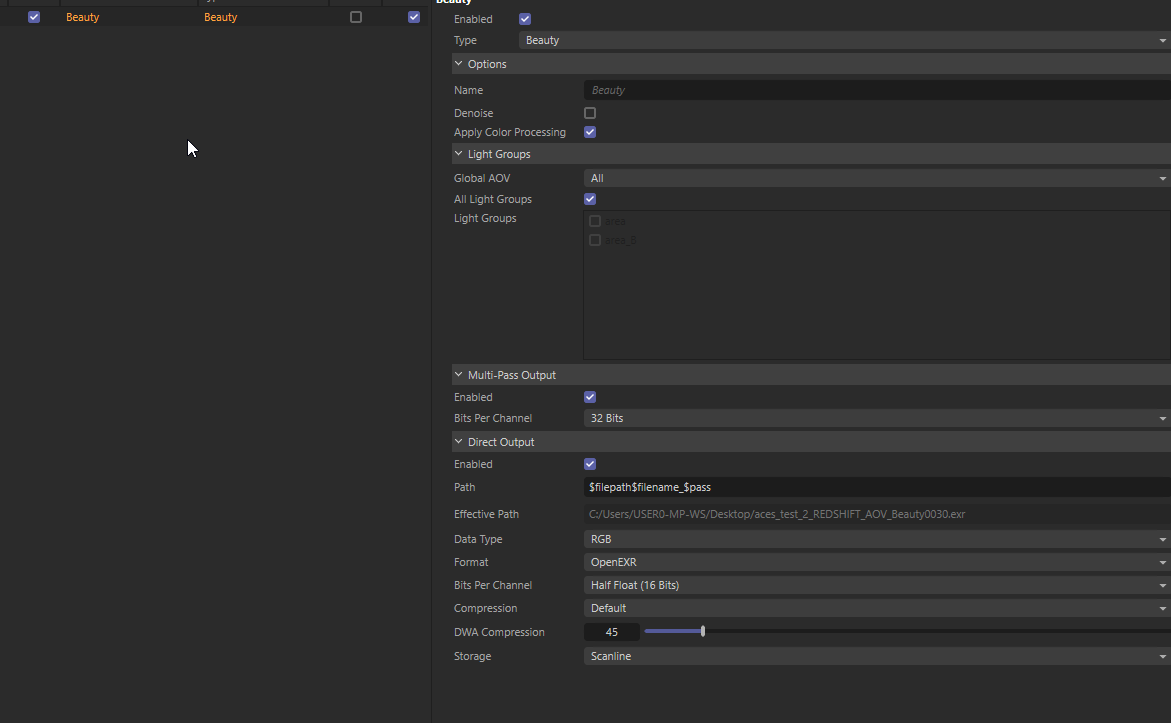Toggle Multi-Pass Output Enabled checkbox
This screenshot has width=1171, height=723.
[590, 397]
